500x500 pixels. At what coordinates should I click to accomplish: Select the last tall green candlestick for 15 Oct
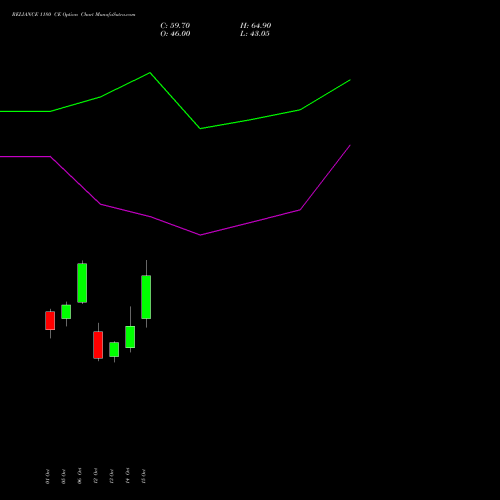pos(146,297)
